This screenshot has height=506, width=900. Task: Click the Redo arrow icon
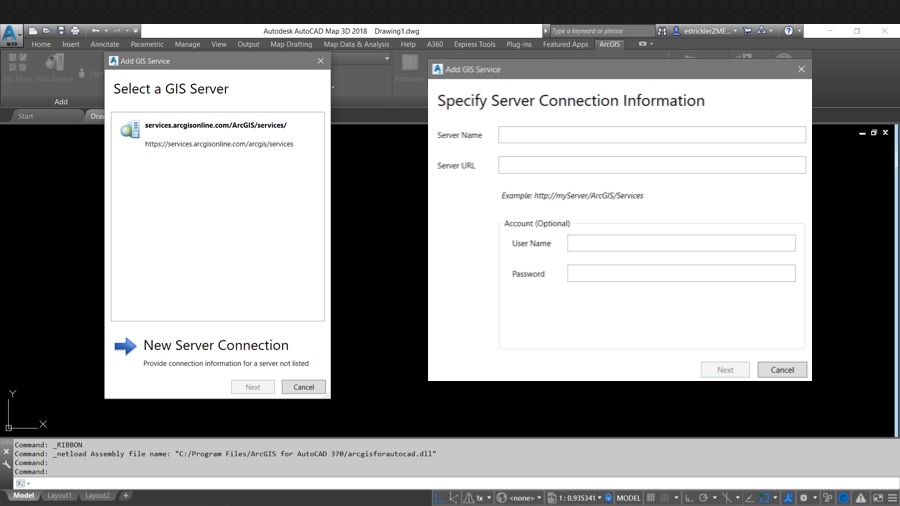tap(117, 31)
